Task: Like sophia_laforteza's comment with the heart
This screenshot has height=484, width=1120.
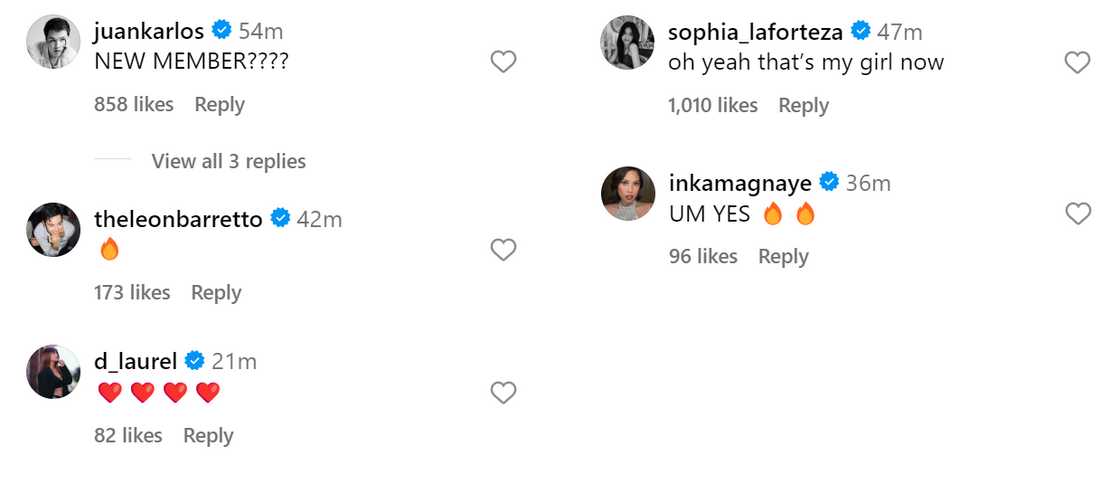Action: click(x=1077, y=63)
